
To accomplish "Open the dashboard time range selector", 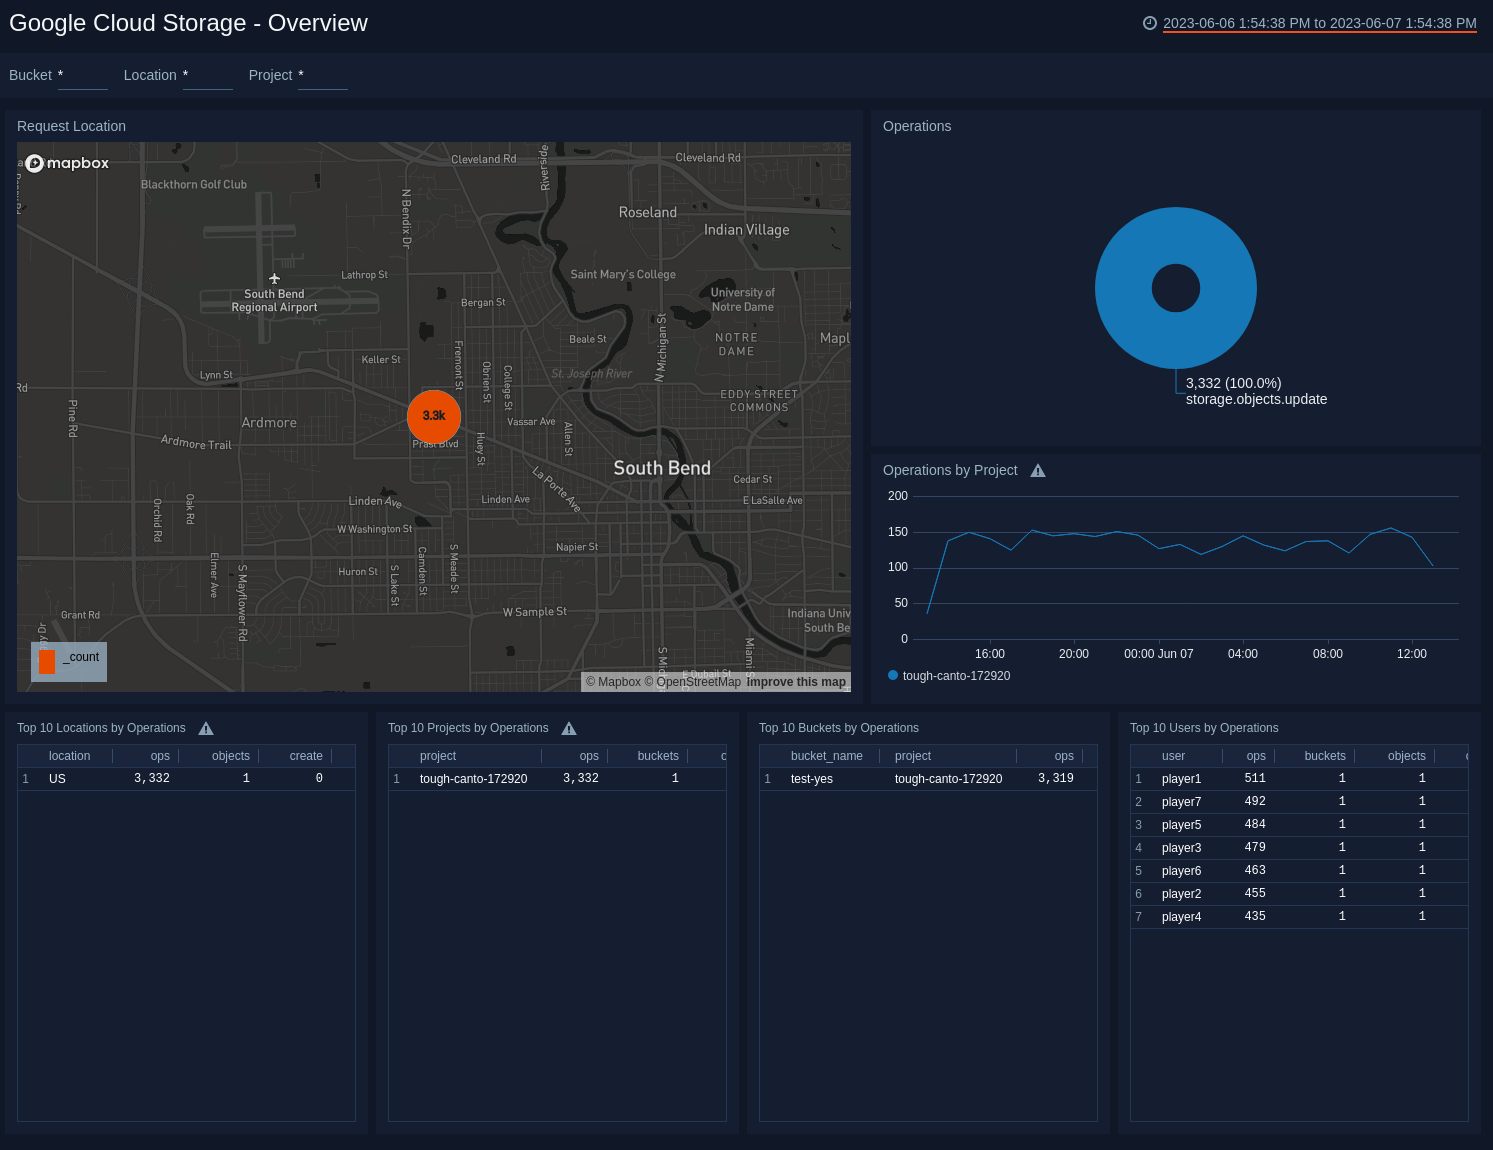I will [1319, 23].
